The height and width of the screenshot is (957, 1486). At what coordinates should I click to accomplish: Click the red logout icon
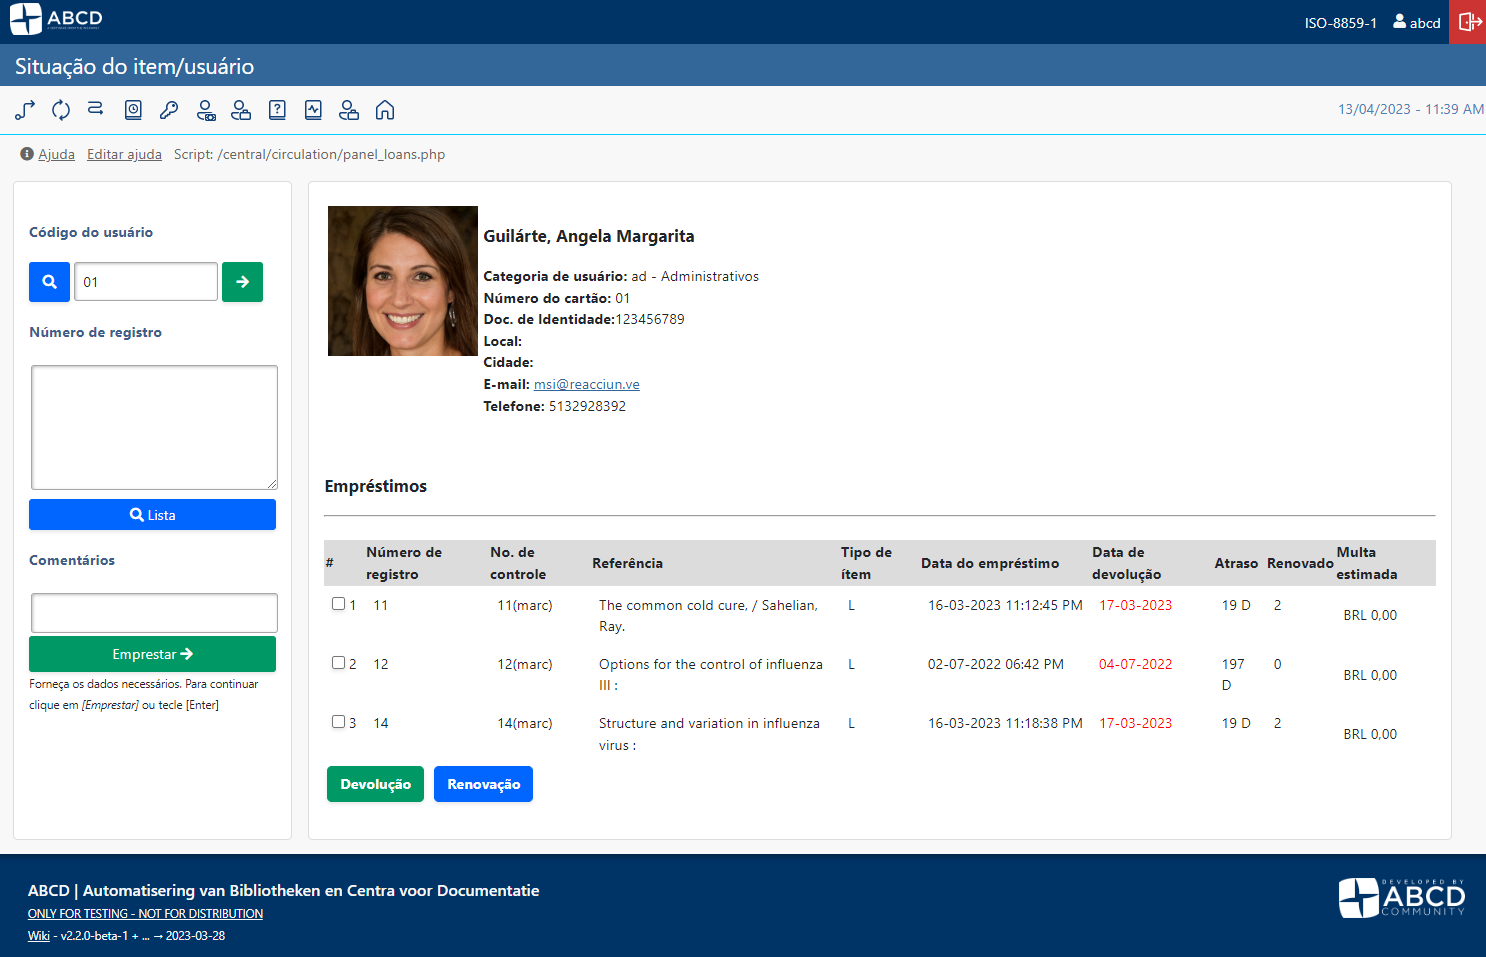point(1468,22)
